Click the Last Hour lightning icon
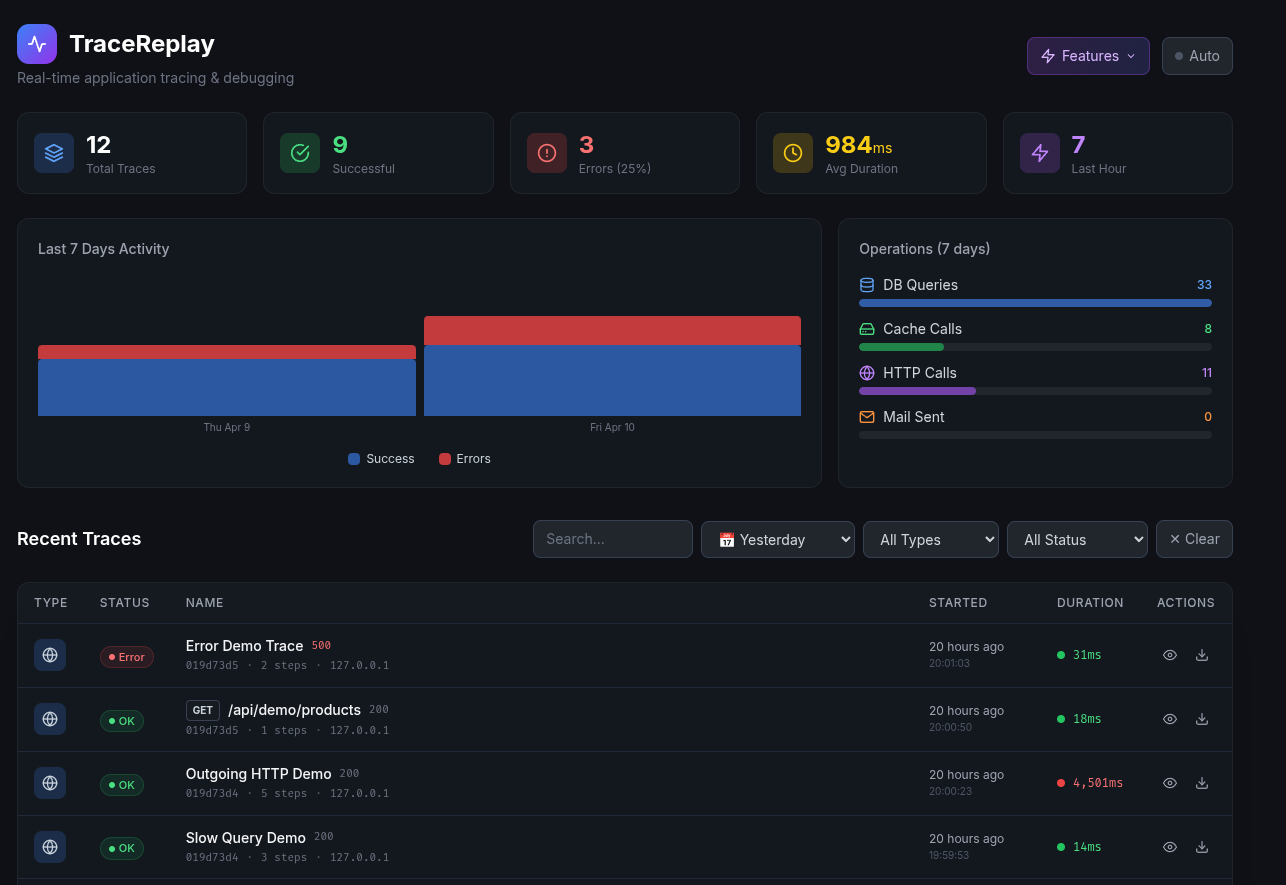Viewport: 1286px width, 885px height. (x=1040, y=153)
